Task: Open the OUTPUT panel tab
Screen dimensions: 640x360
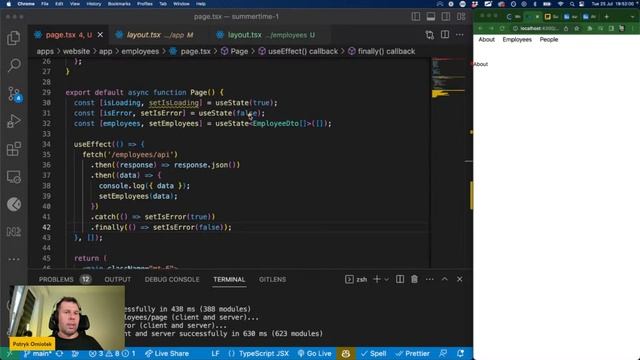Action: (x=118, y=280)
